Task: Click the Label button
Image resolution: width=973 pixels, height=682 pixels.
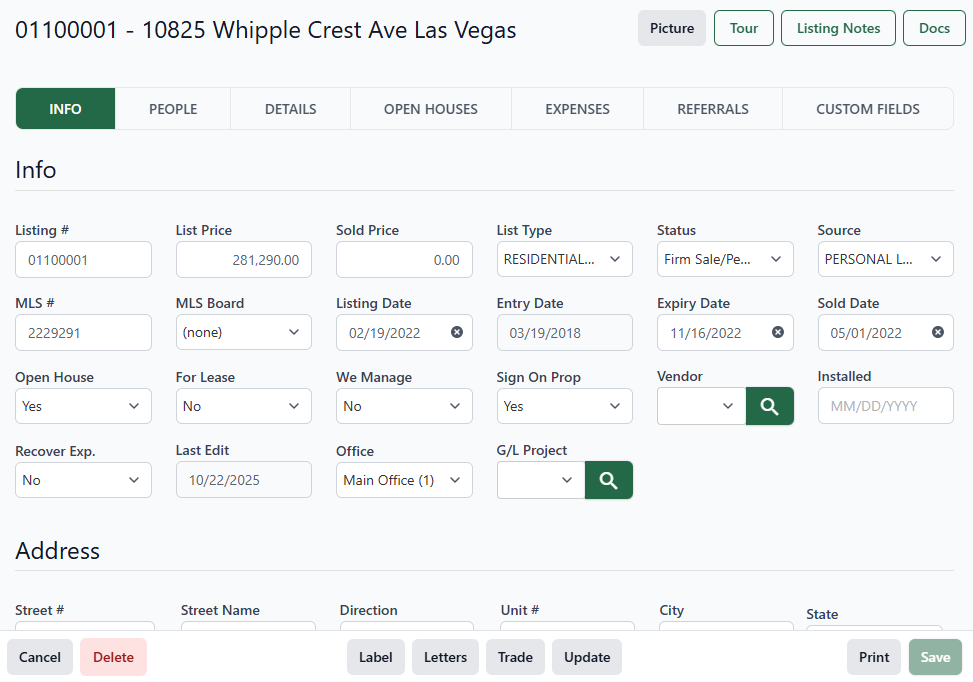Action: [x=375, y=657]
